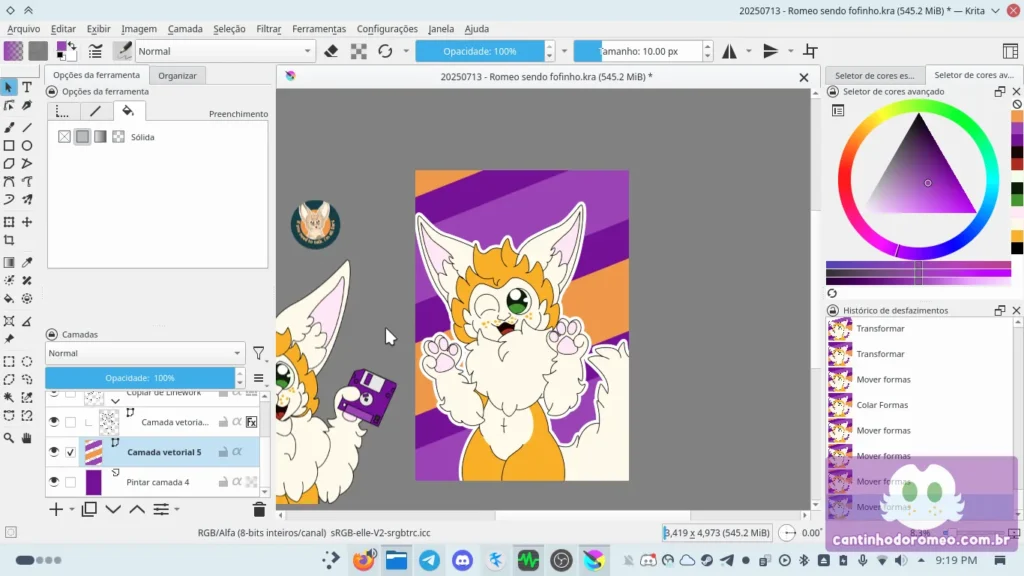
Task: Select the Text tool in the toolbox
Action: point(27,87)
